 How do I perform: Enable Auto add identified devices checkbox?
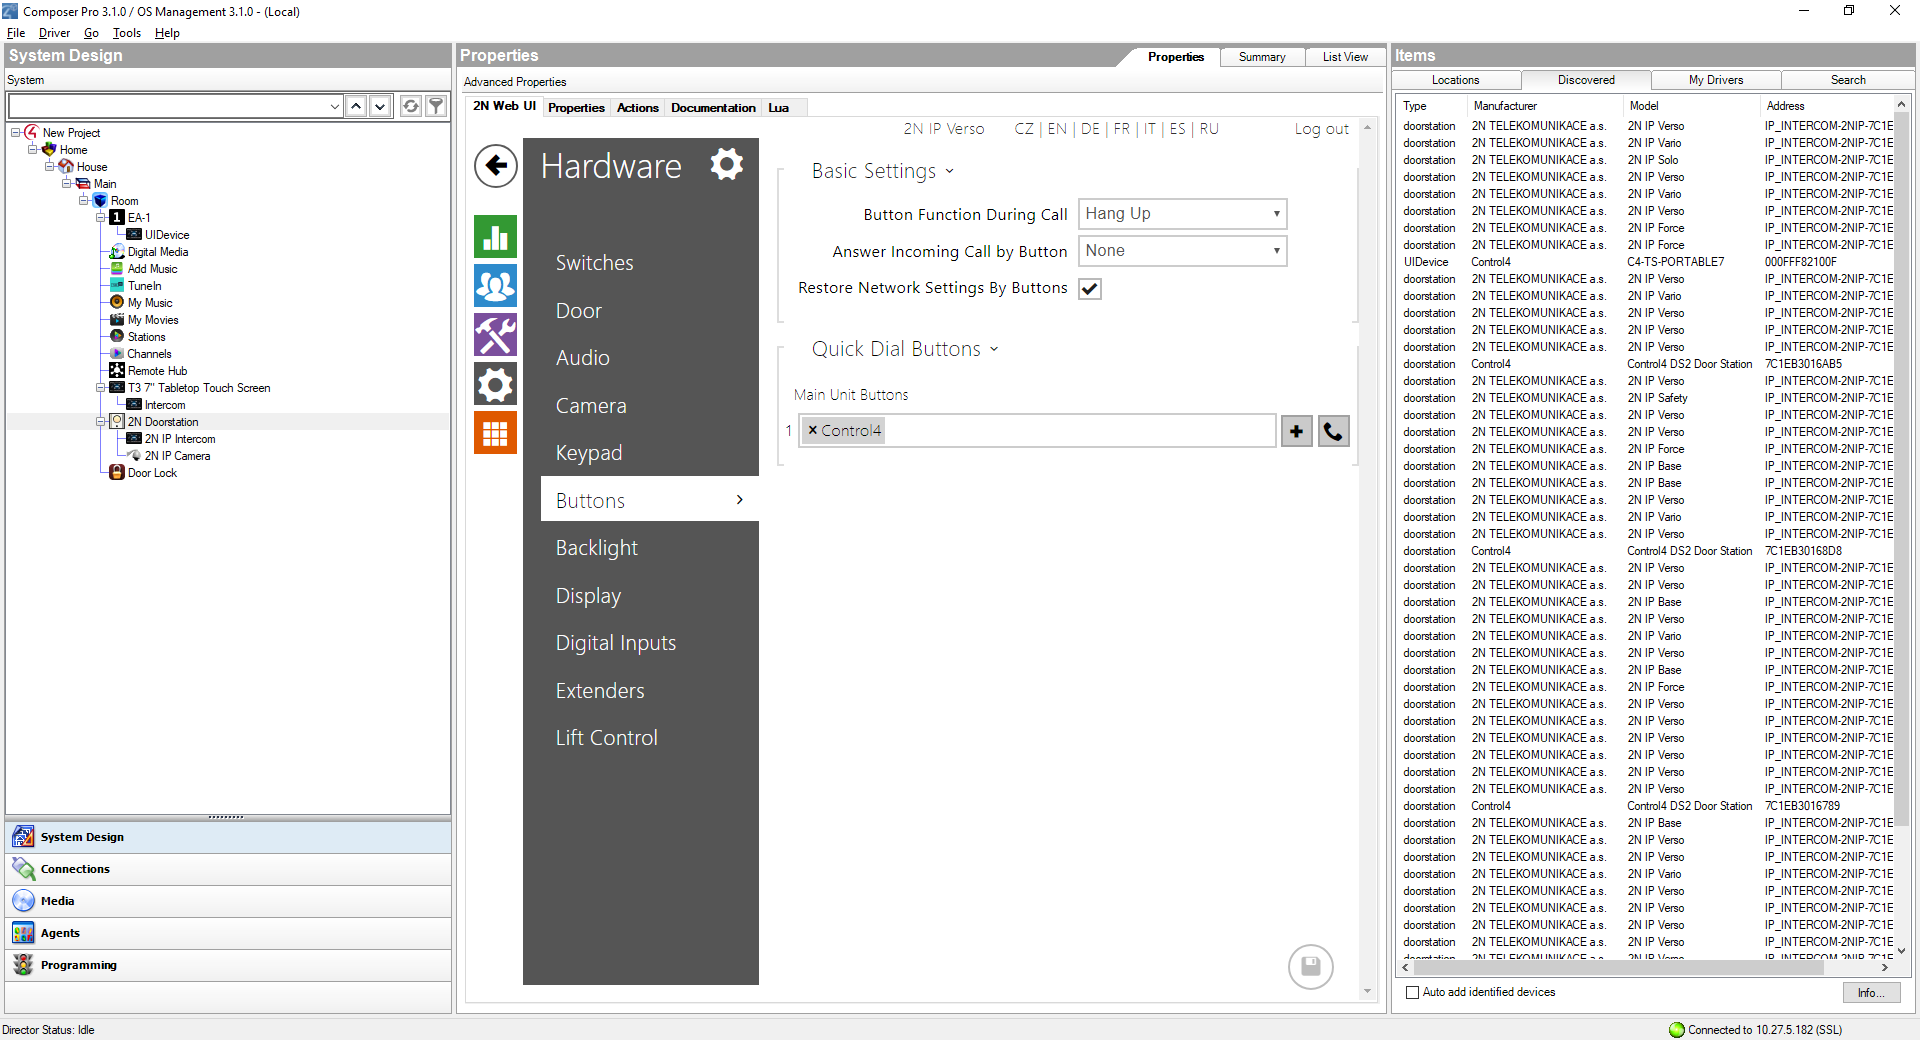[1412, 993]
